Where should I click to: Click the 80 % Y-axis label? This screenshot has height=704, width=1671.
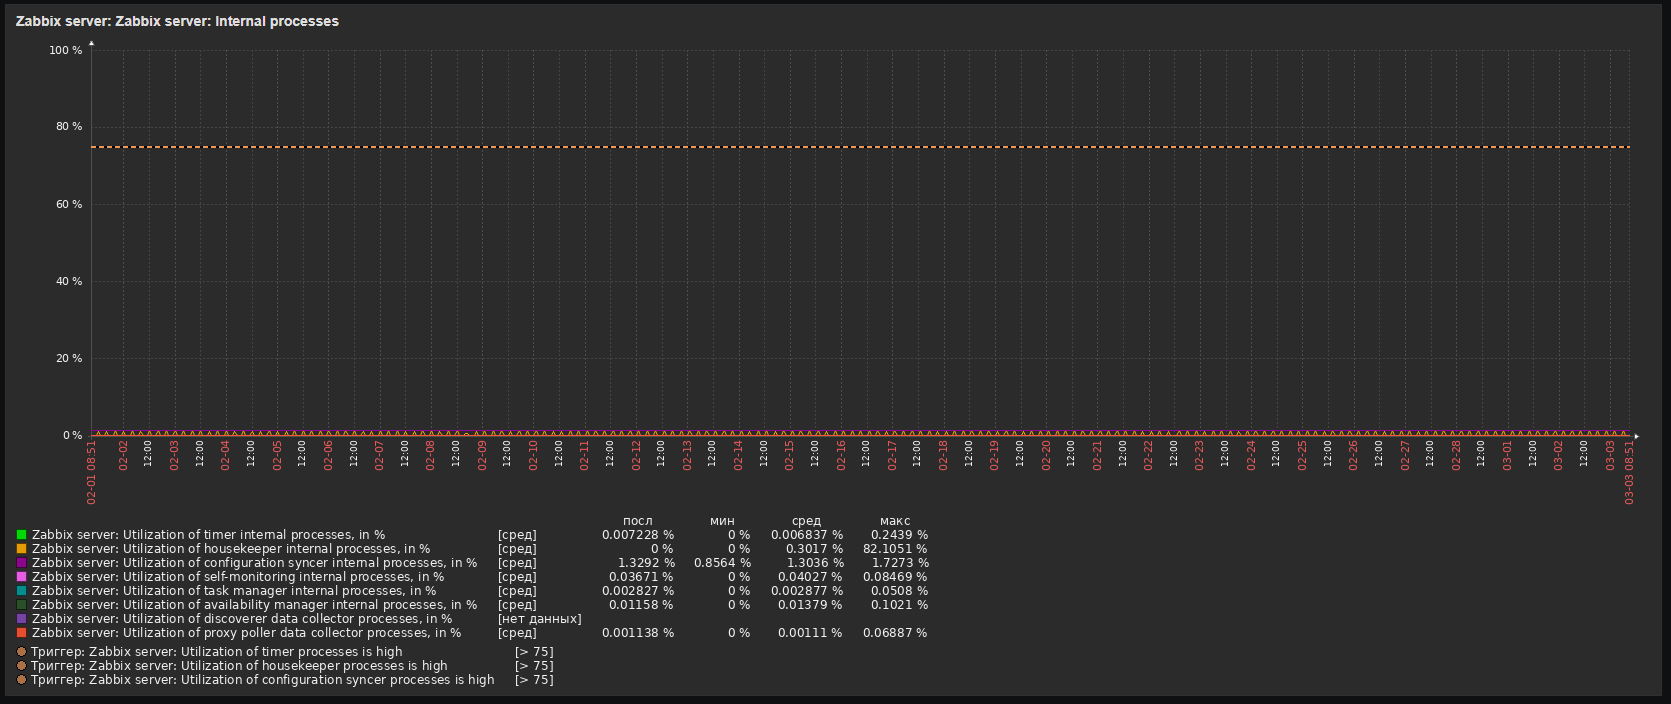pyautogui.click(x=69, y=127)
